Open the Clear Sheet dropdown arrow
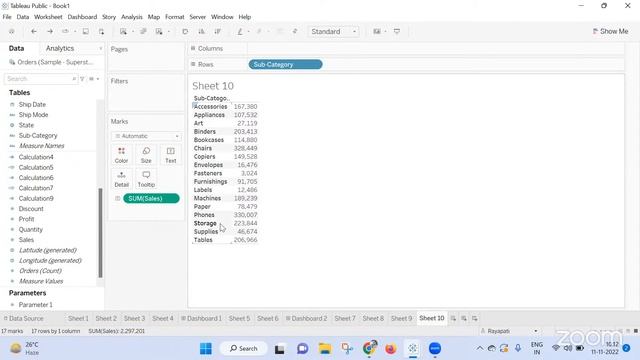 (x=169, y=31)
